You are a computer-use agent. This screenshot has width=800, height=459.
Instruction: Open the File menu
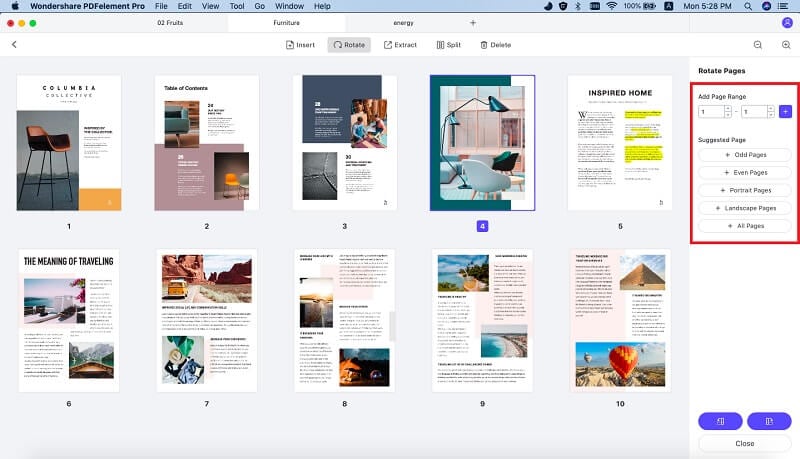pyautogui.click(x=161, y=6)
